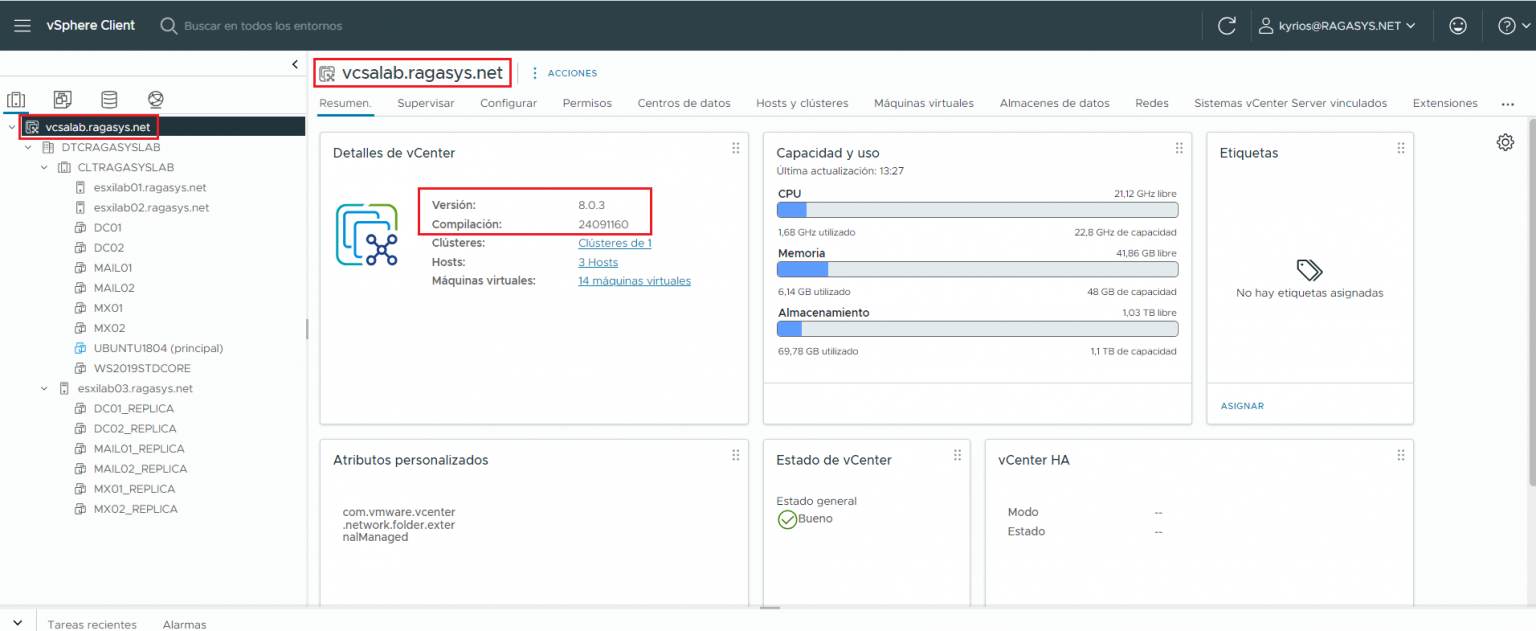This screenshot has width=1536, height=631.
Task: Switch to the Supervisar tab
Action: (426, 103)
